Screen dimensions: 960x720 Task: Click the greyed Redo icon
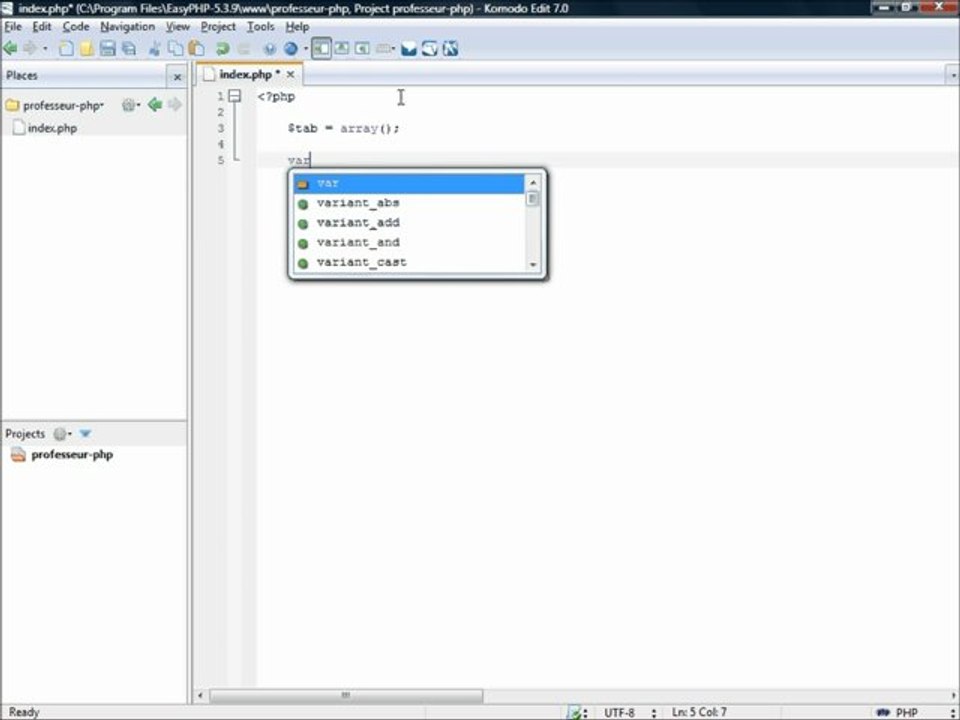[x=243, y=48]
